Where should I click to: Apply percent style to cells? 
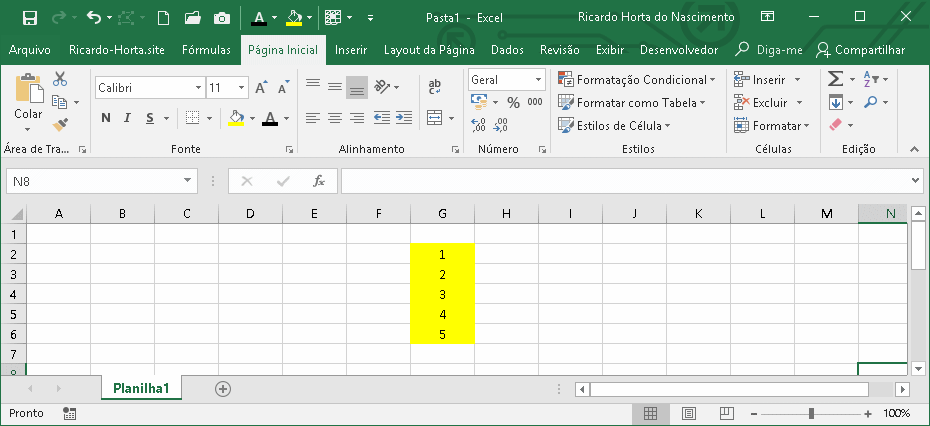tap(514, 103)
